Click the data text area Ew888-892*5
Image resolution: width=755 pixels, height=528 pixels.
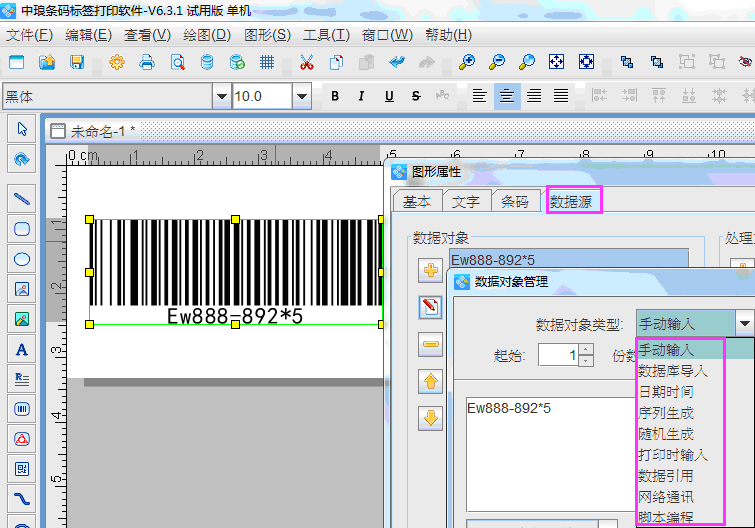point(551,454)
